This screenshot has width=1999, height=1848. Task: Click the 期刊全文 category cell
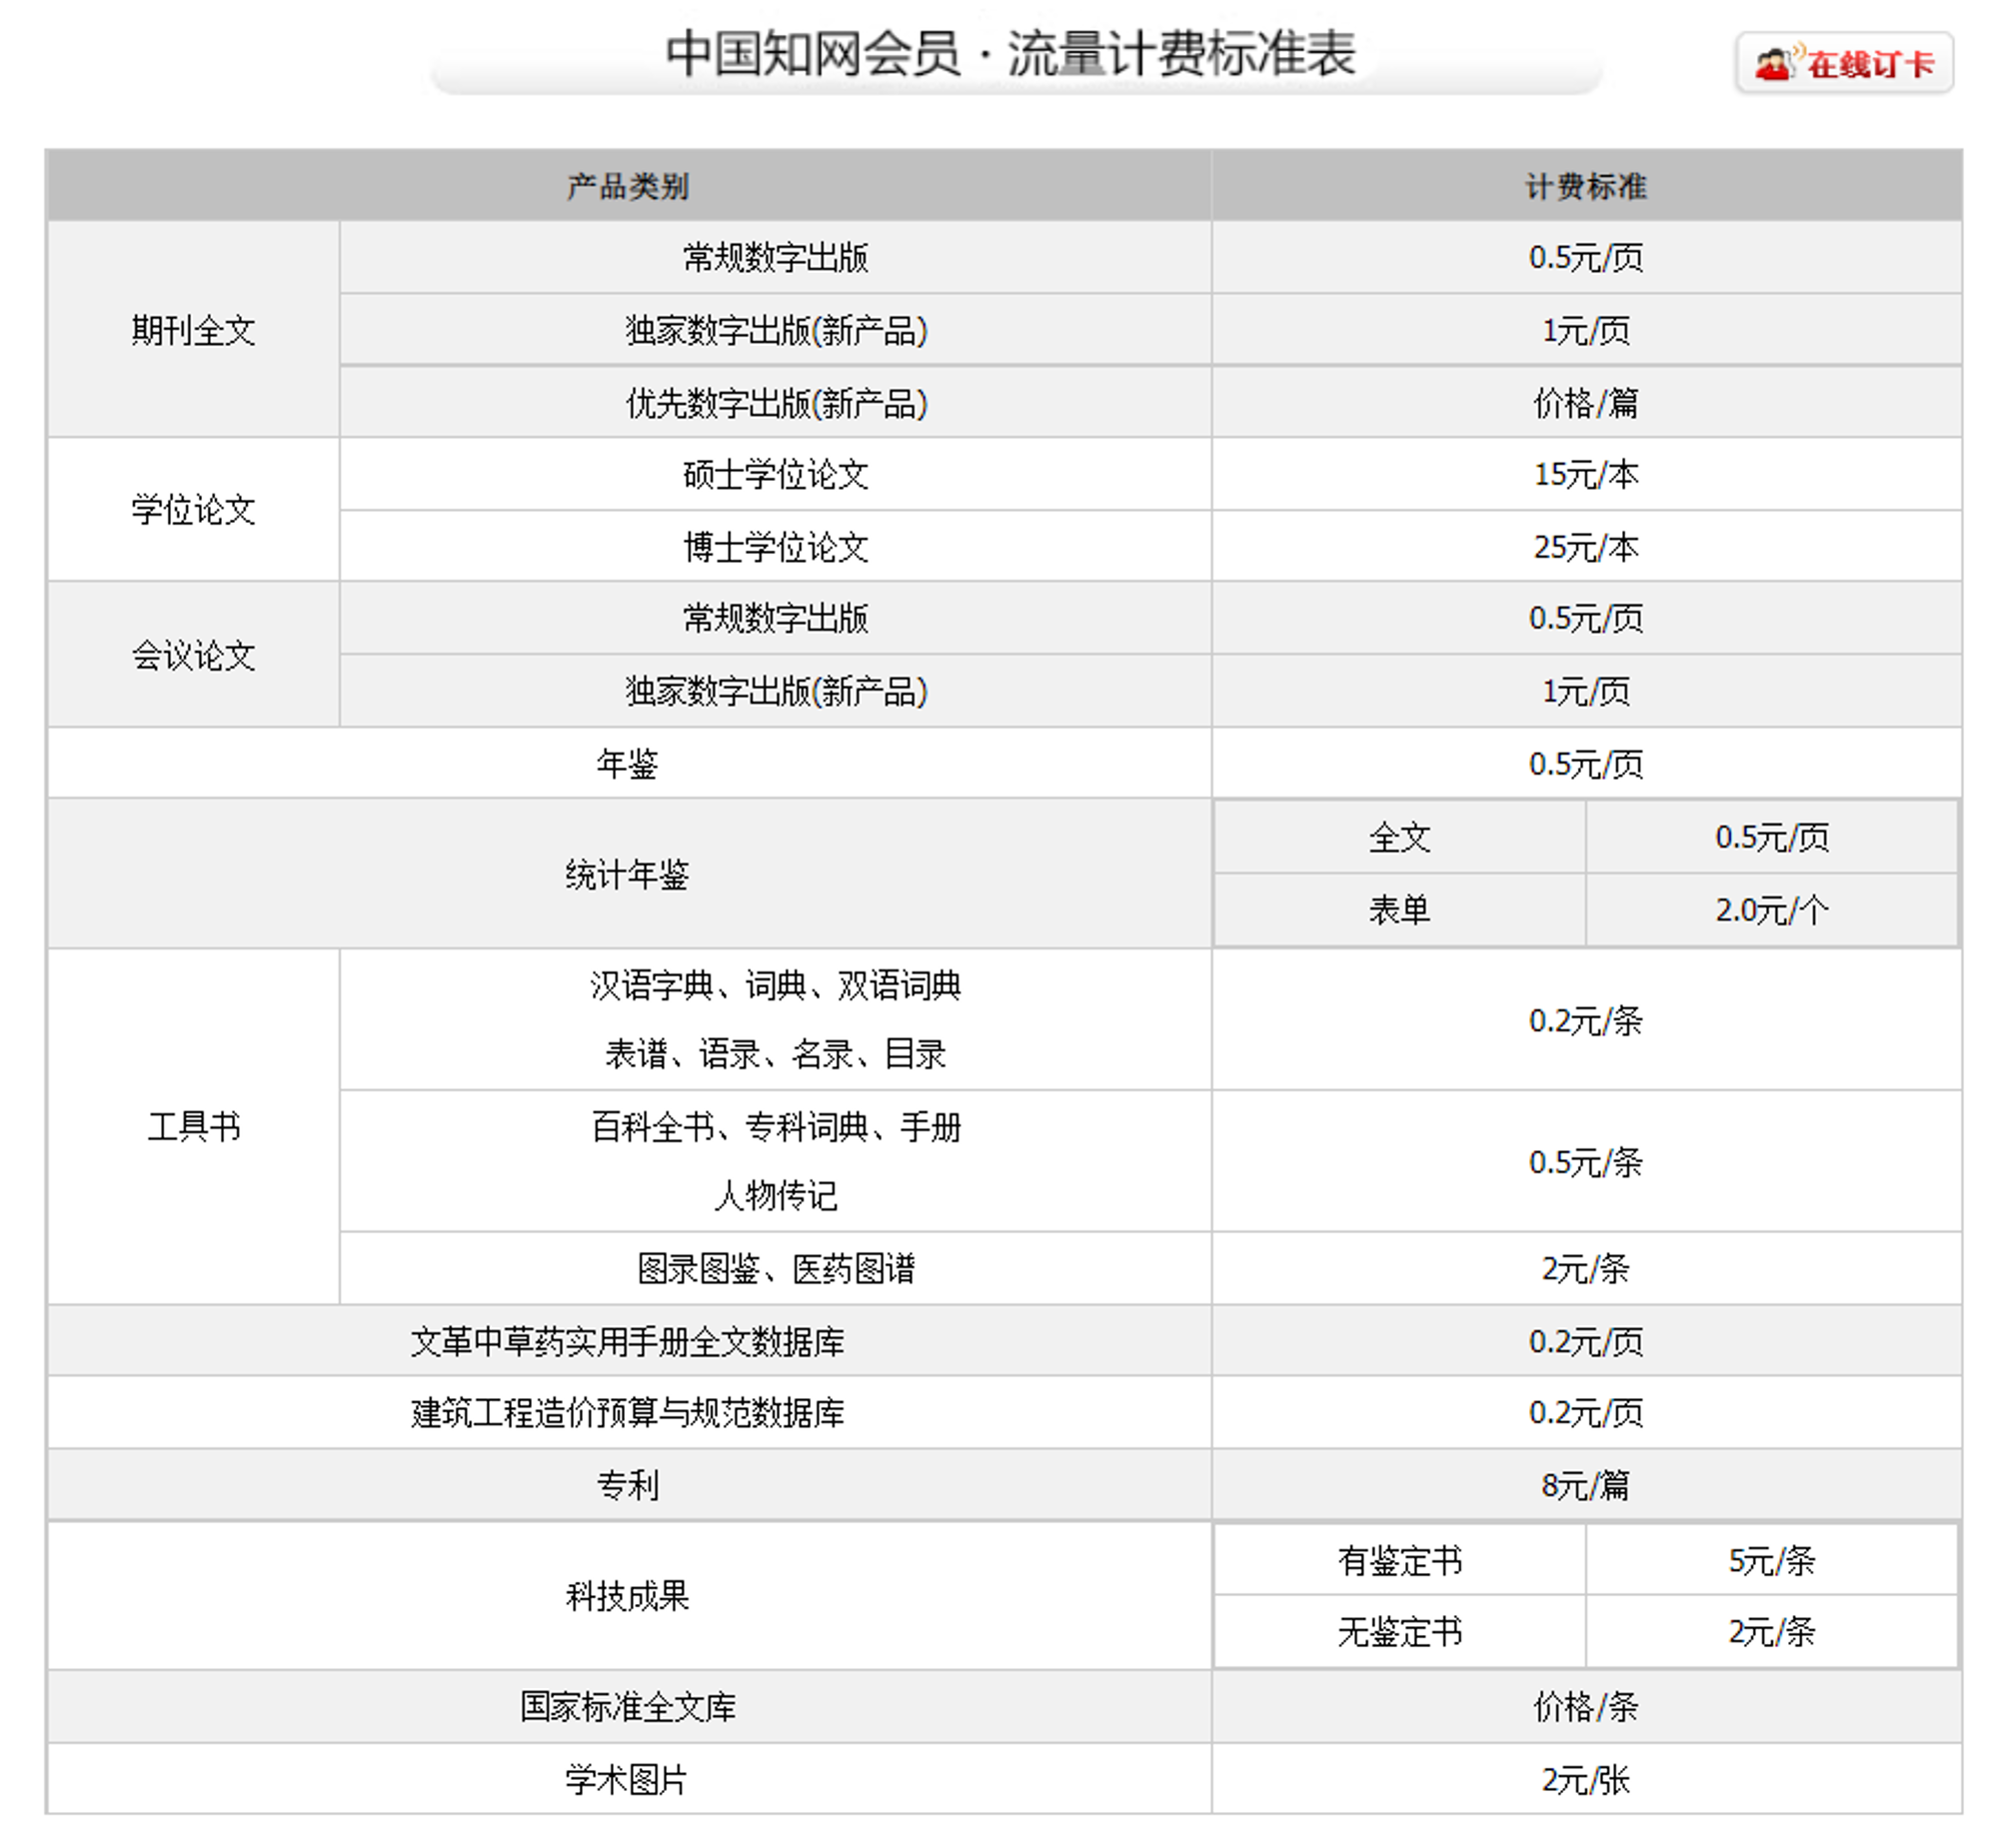(193, 330)
